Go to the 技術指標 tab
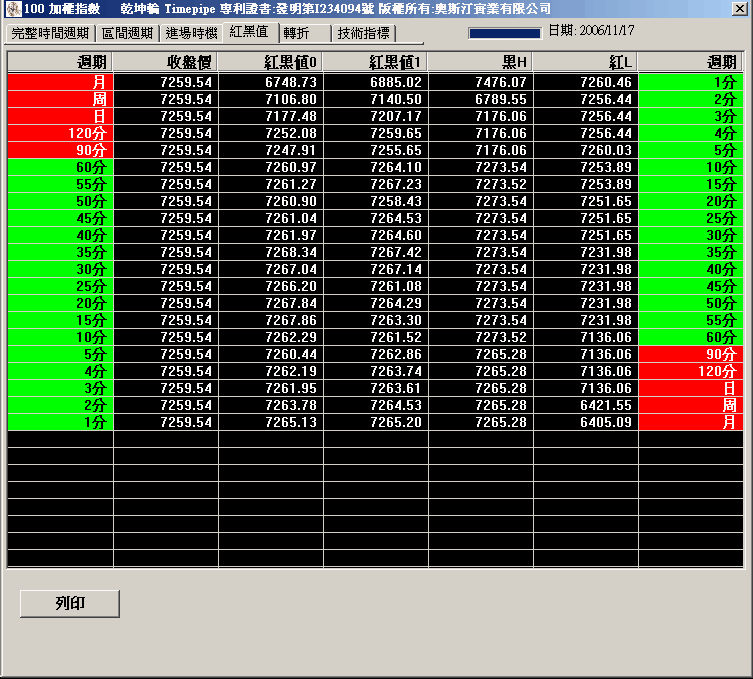This screenshot has height=679, width=753. tap(365, 33)
